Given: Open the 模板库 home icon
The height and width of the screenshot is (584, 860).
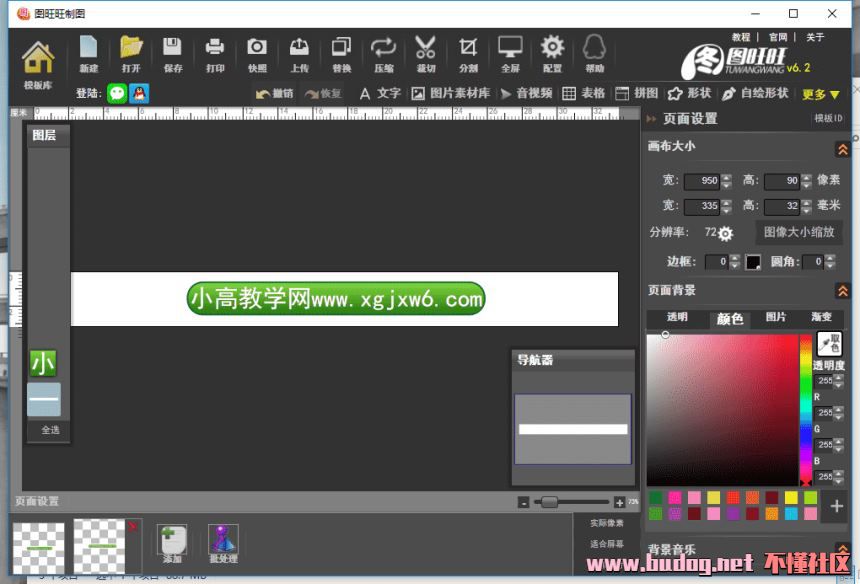Looking at the screenshot, I should [x=38, y=64].
